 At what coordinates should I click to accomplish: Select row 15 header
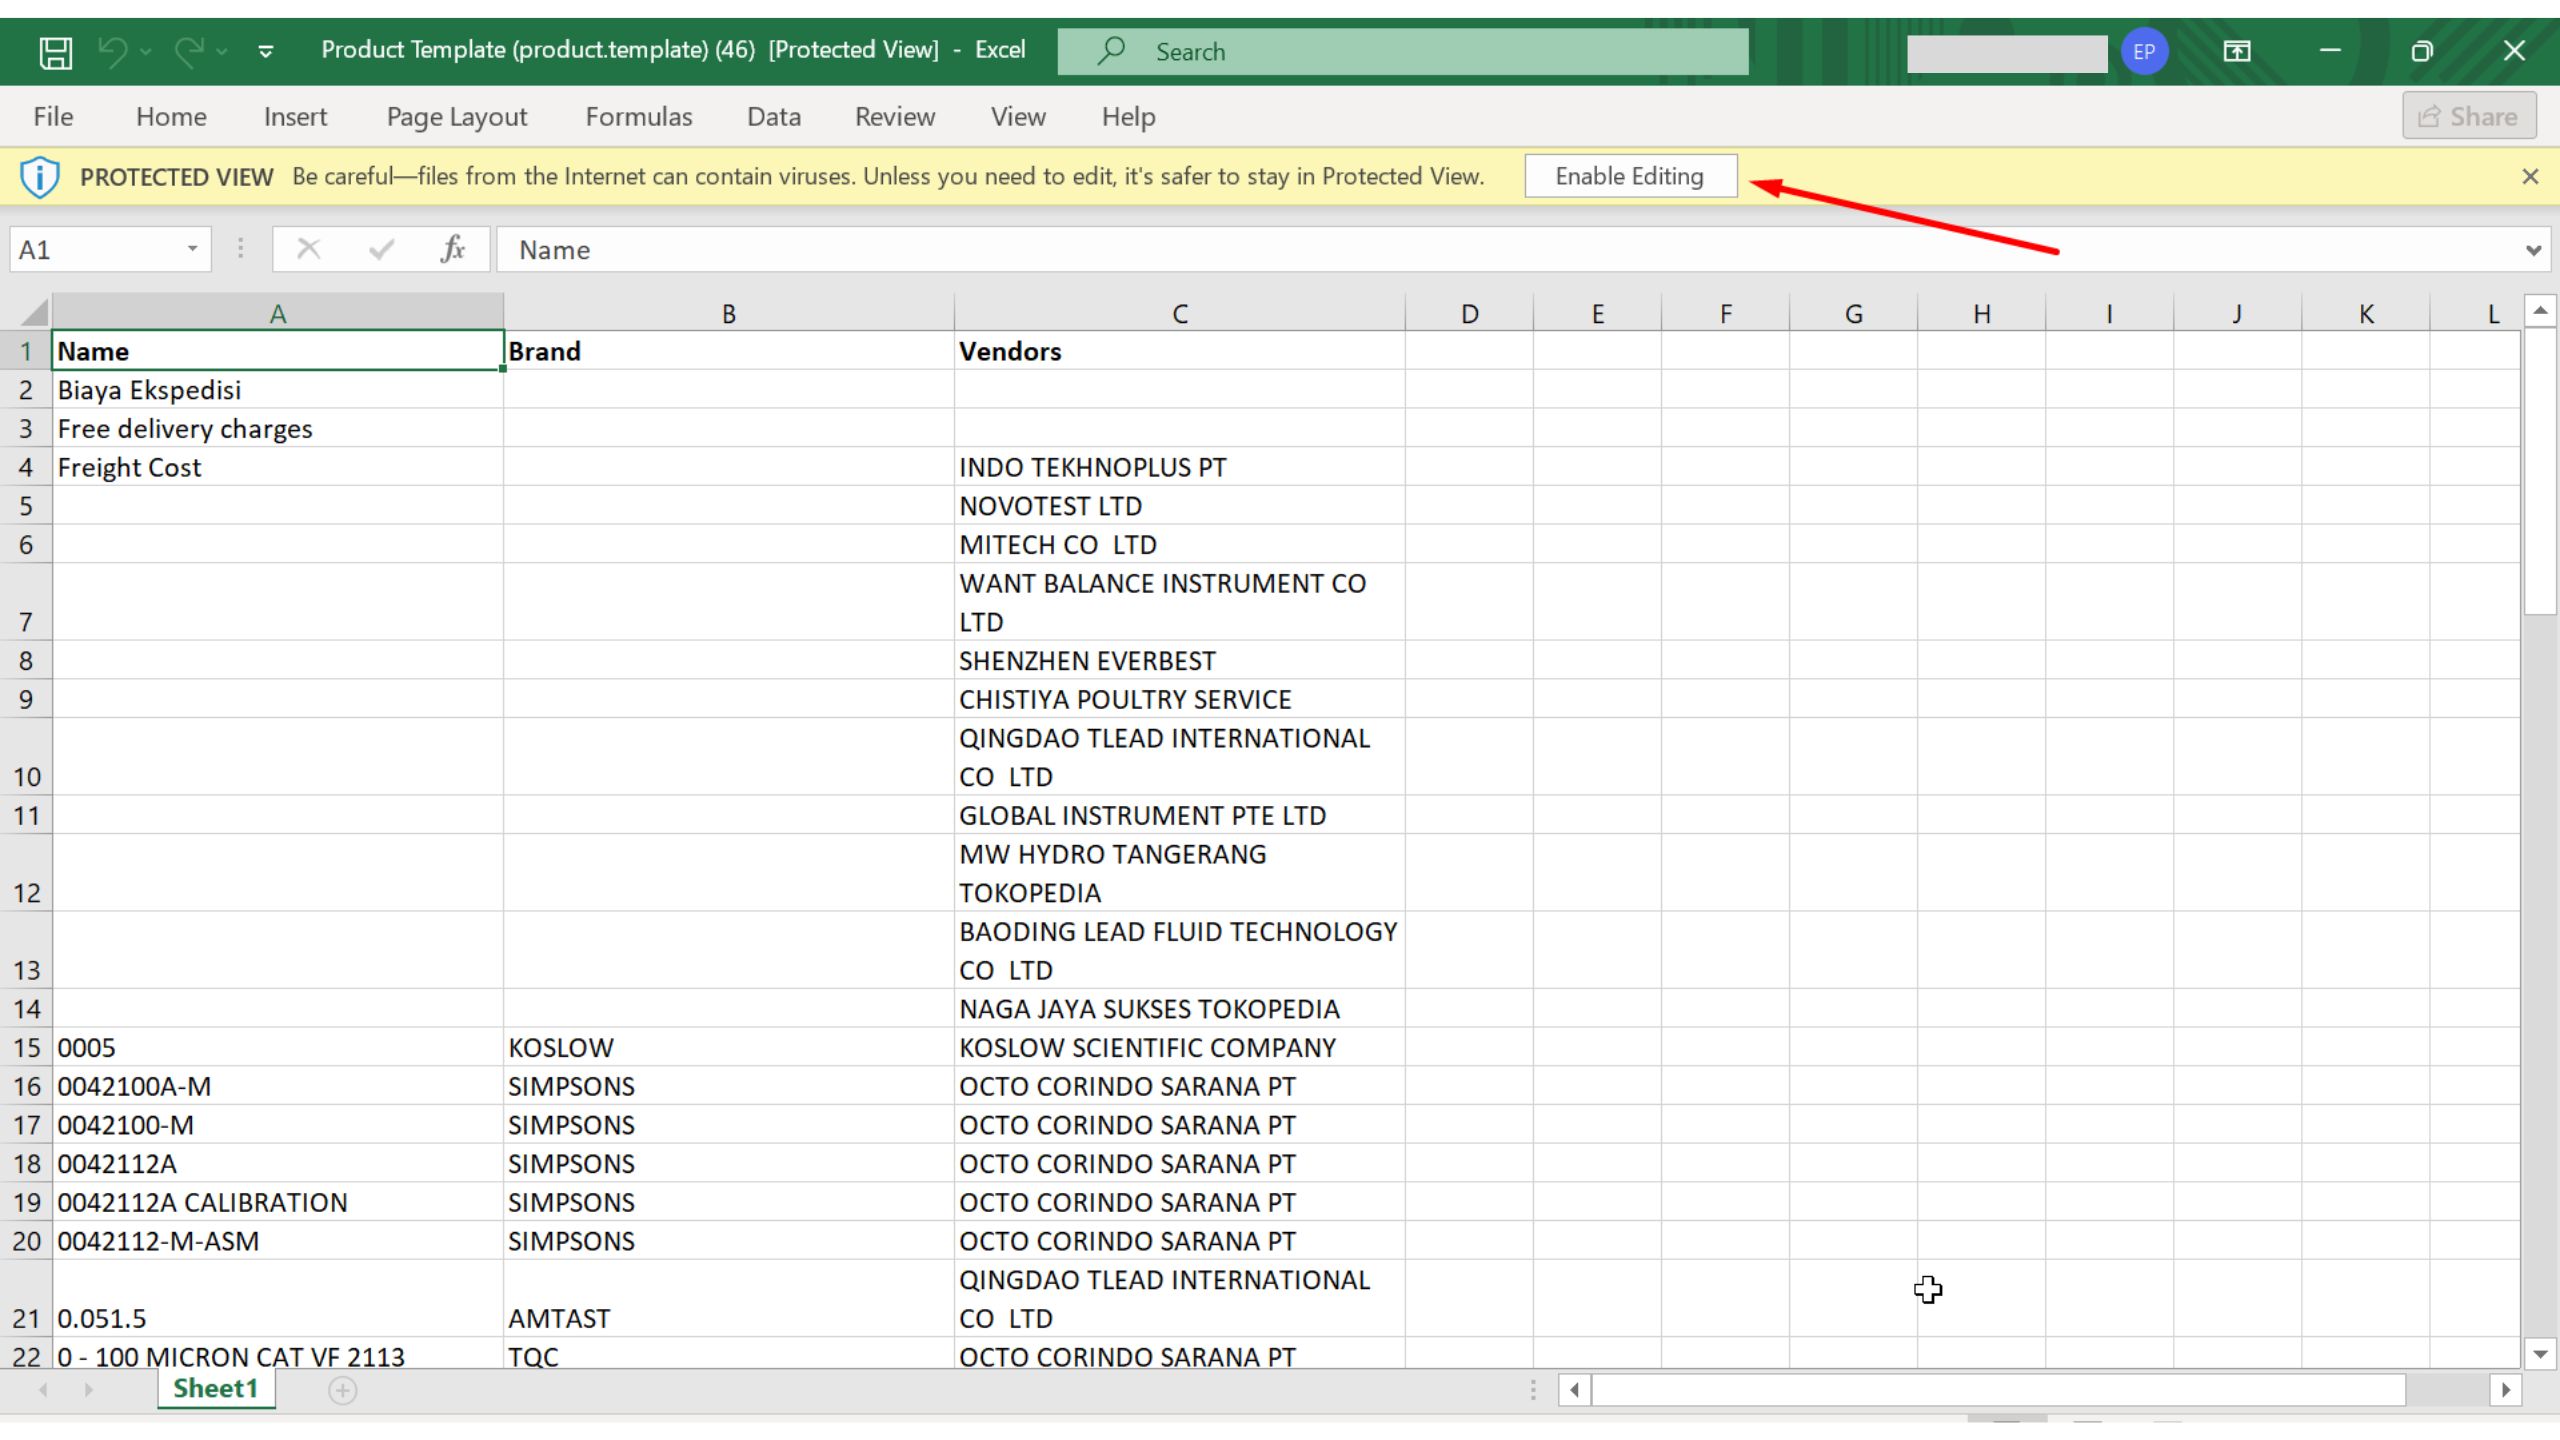coord(26,1047)
